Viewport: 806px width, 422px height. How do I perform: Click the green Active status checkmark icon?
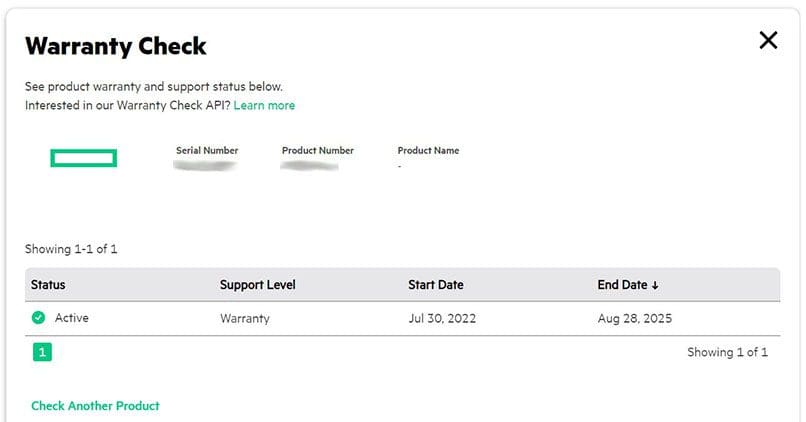tap(38, 318)
